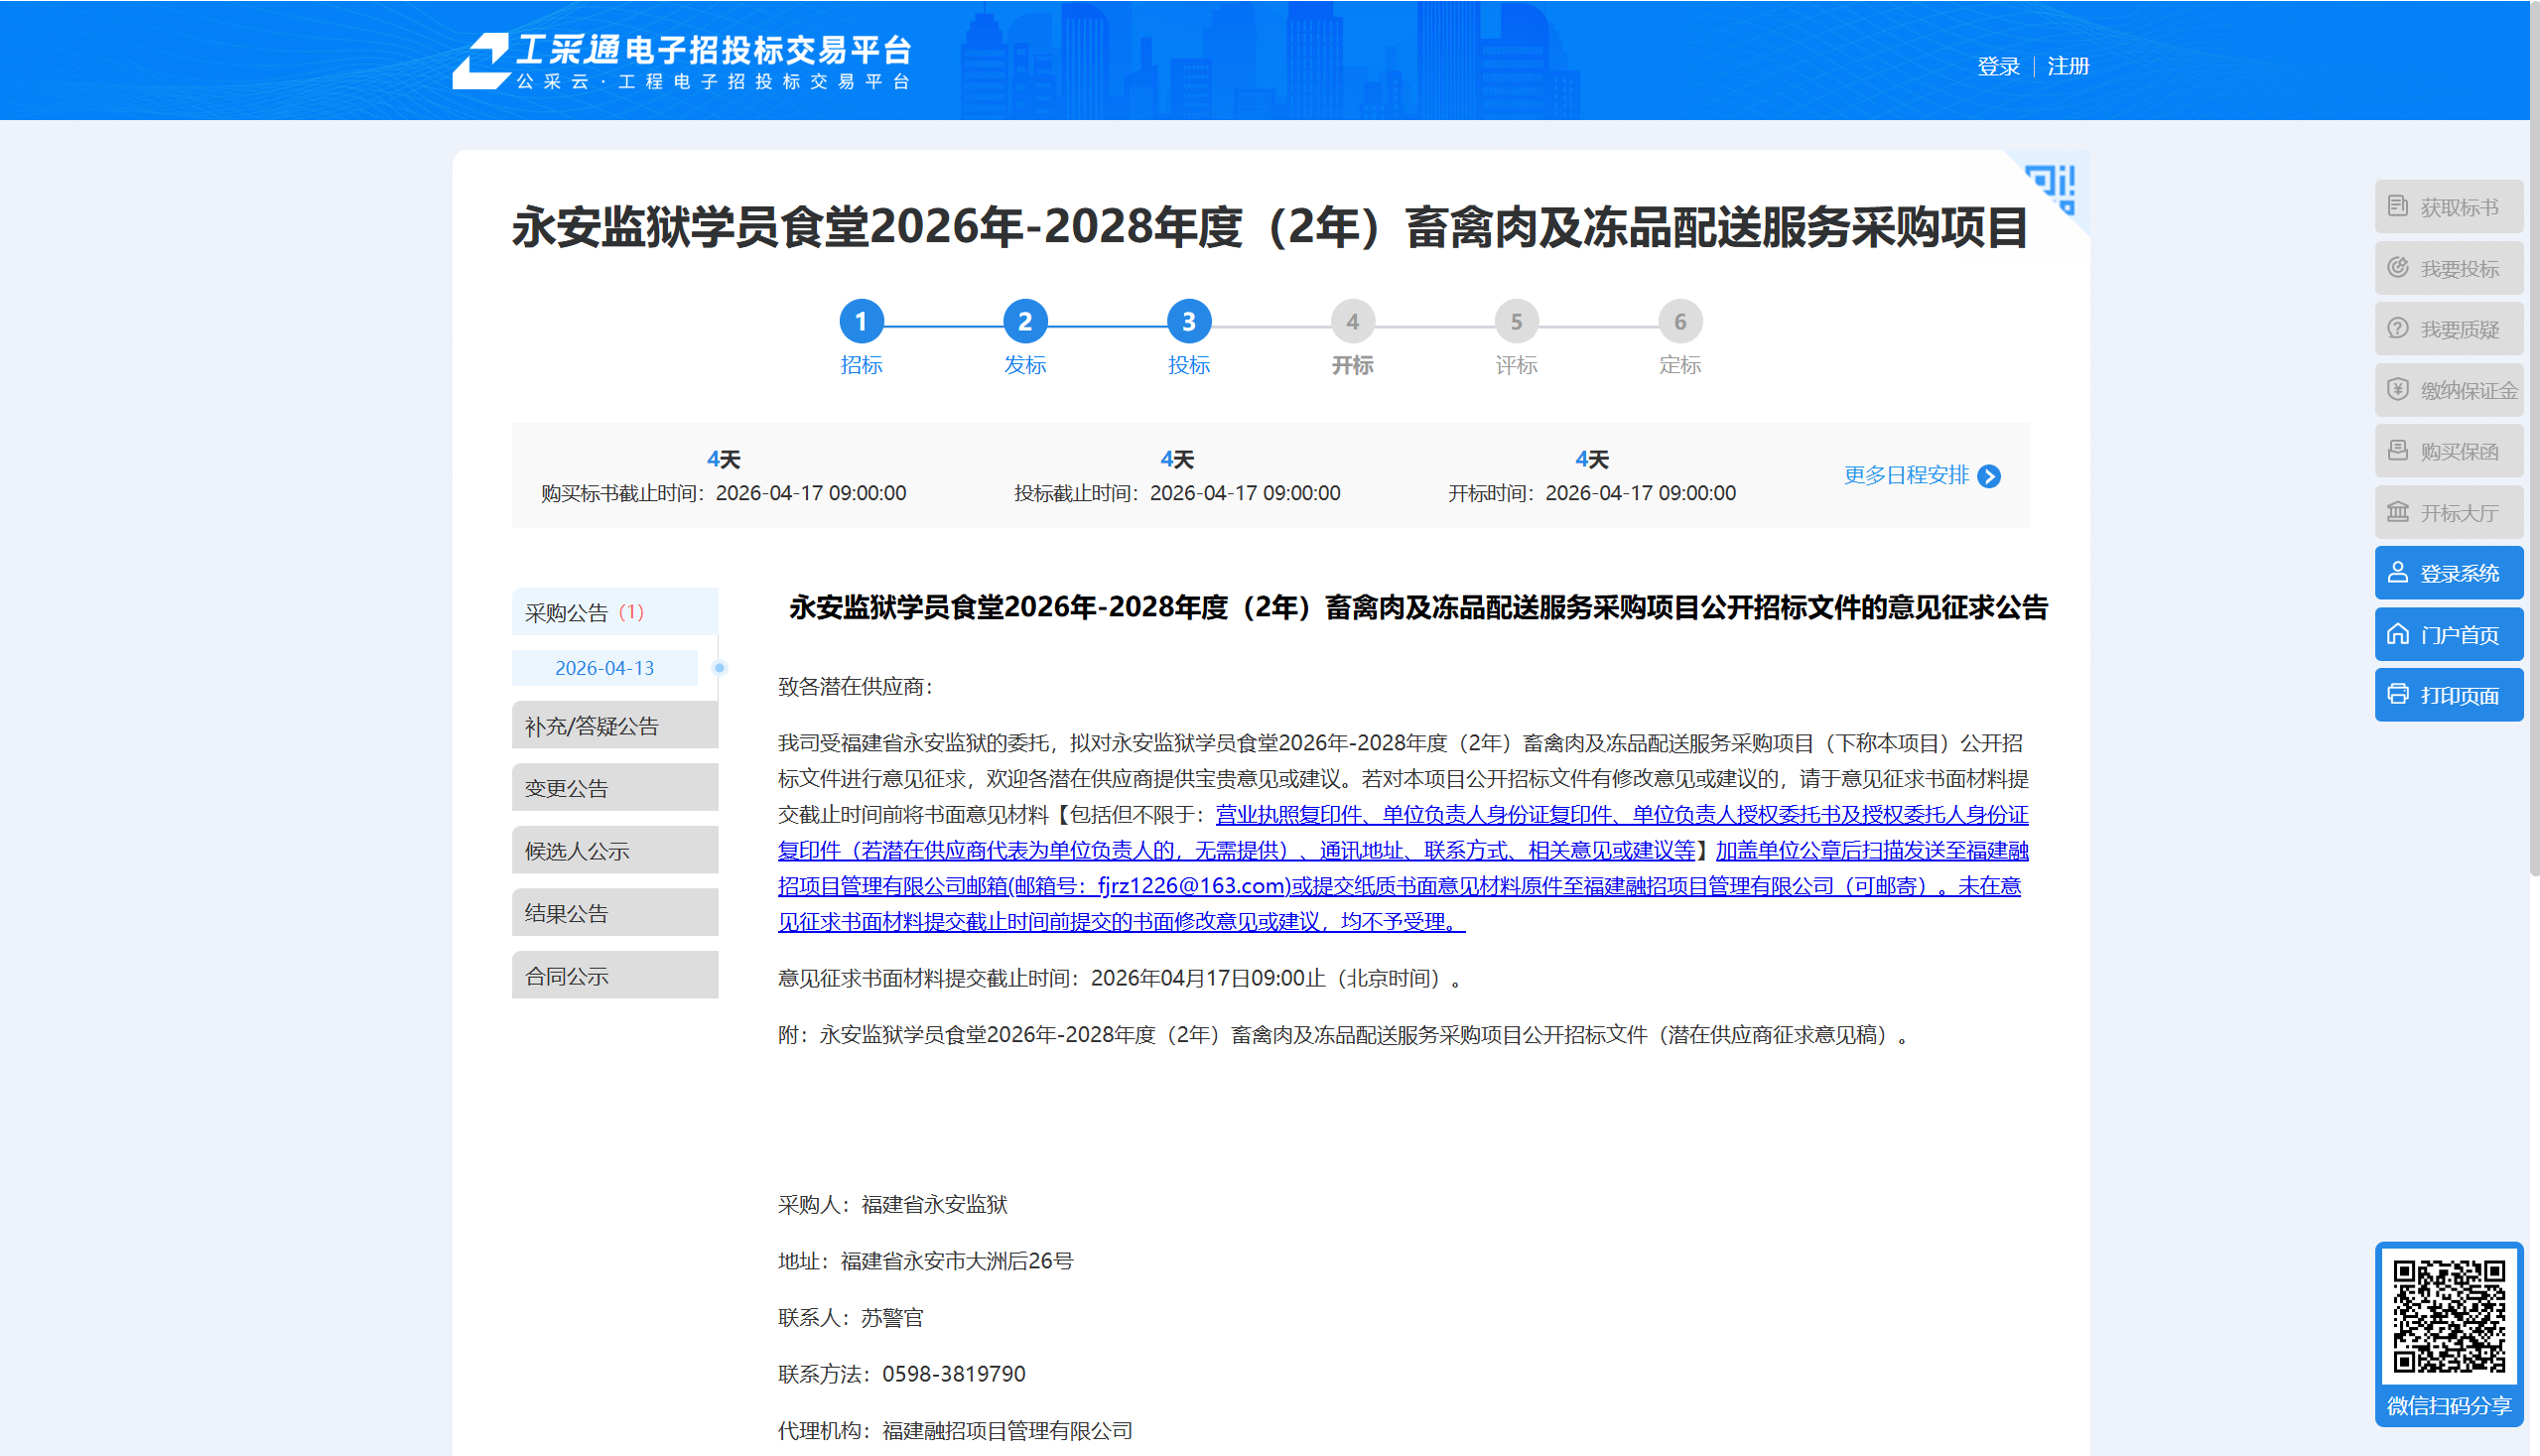Expand the 采购公告 (1) section
The height and width of the screenshot is (1456, 2540).
(x=614, y=612)
